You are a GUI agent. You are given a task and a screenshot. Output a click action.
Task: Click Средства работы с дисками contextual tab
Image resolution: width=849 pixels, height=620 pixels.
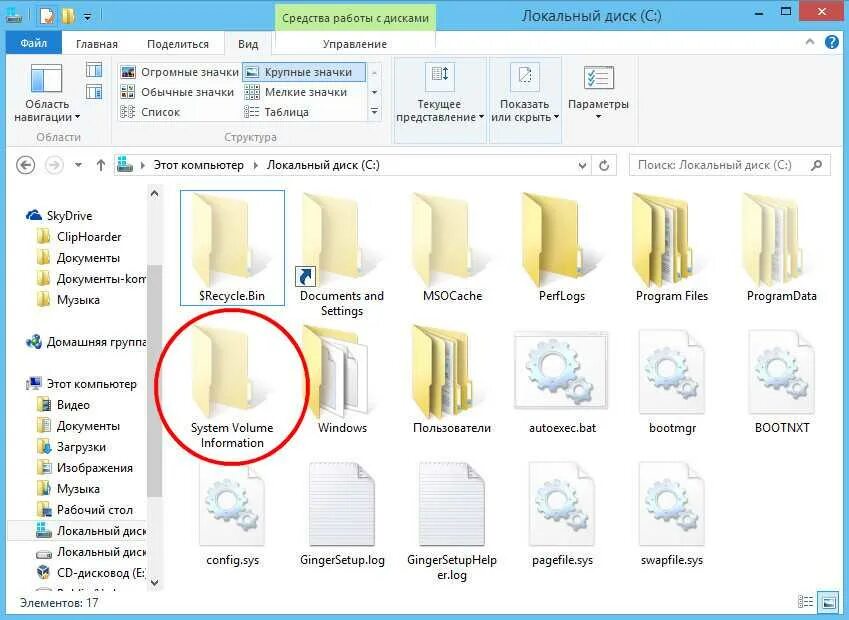(x=355, y=18)
